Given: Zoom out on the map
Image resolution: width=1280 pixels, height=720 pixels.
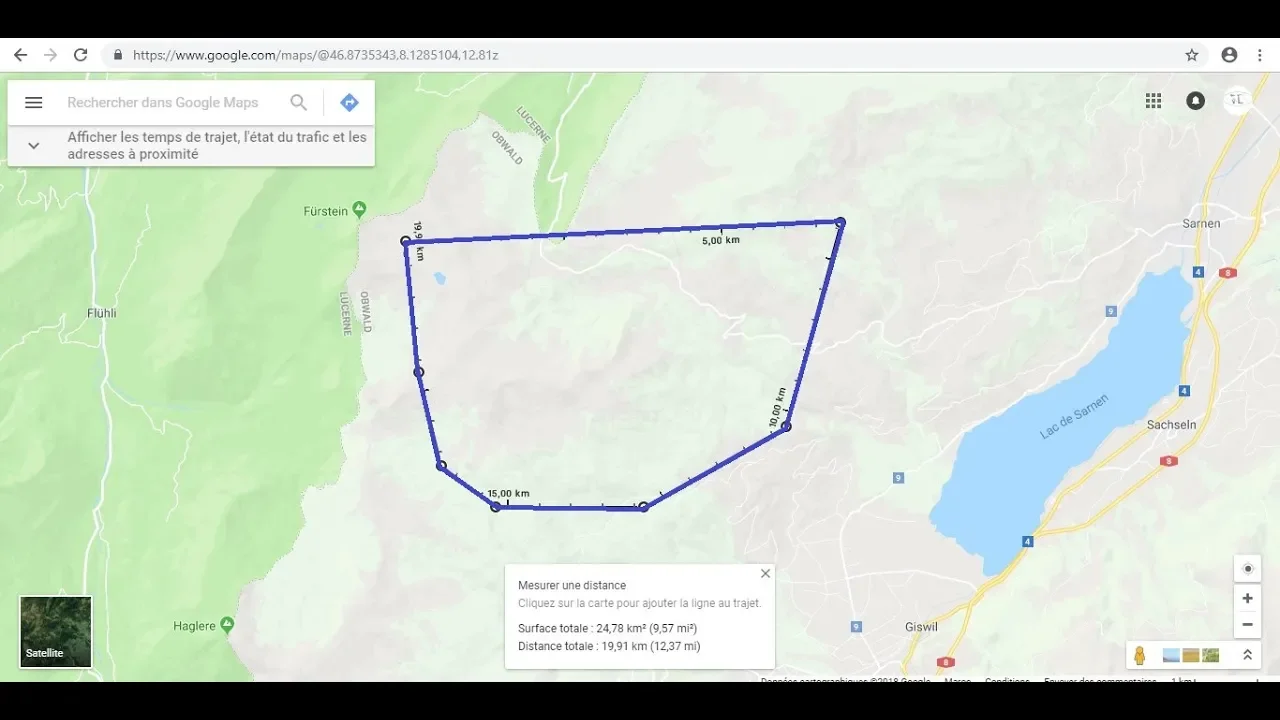Looking at the screenshot, I should click(x=1247, y=625).
